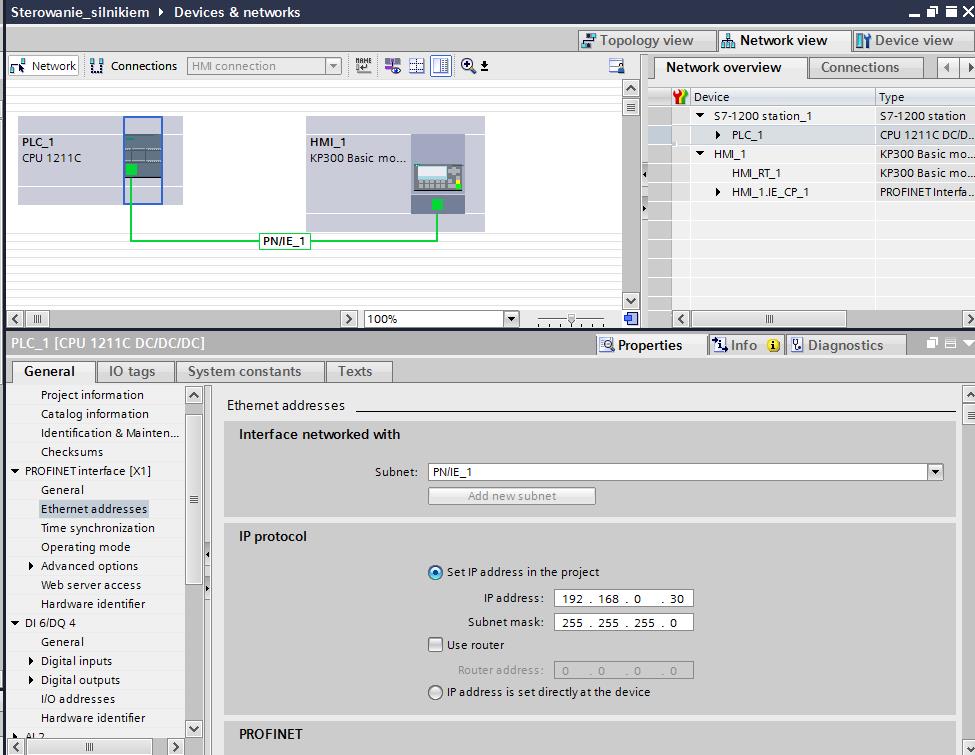975x755 pixels.
Task: Open the 100% zoom level dropdown
Action: (511, 319)
